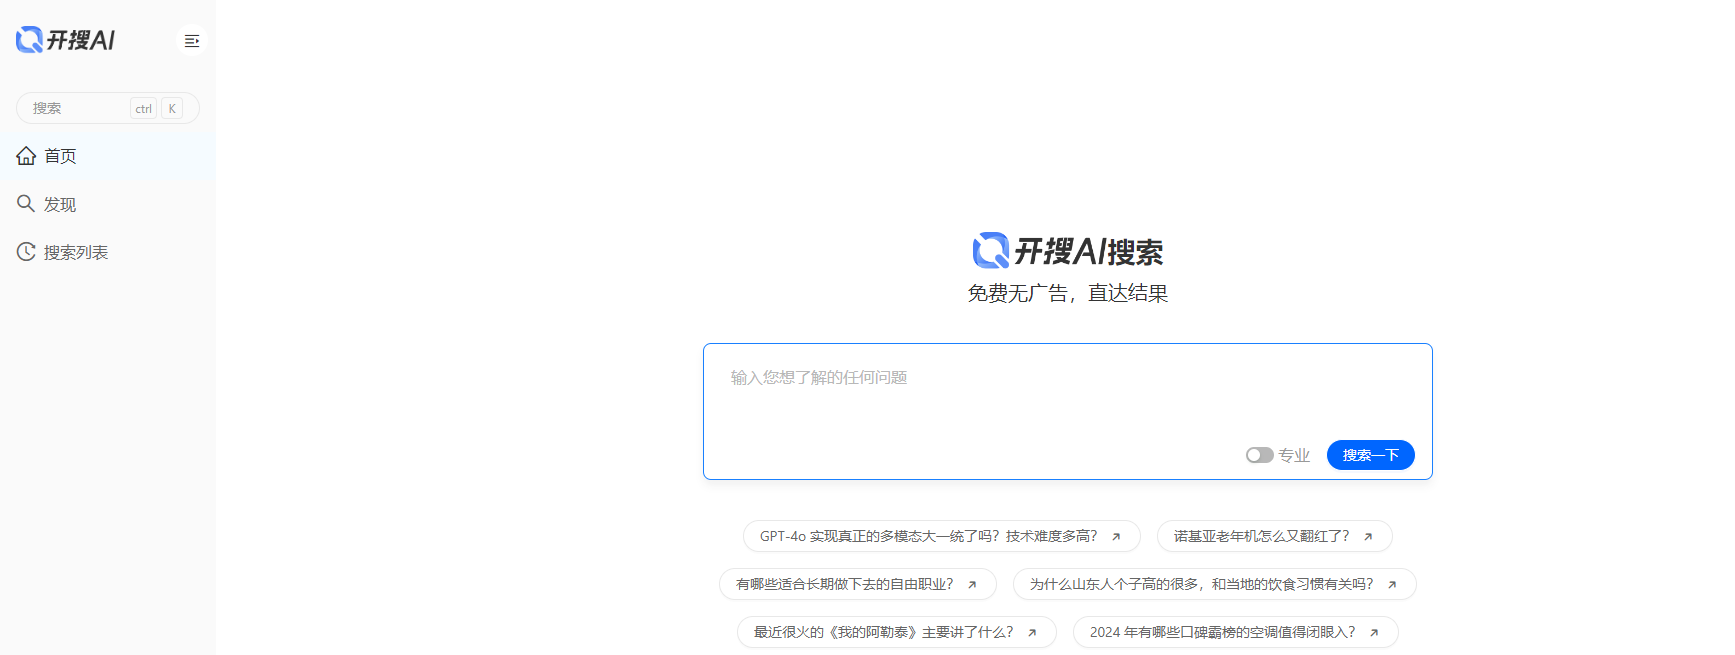The image size is (1735, 655).
Task: Click arrow icon on 自由职业 suggestion
Action: point(972,585)
